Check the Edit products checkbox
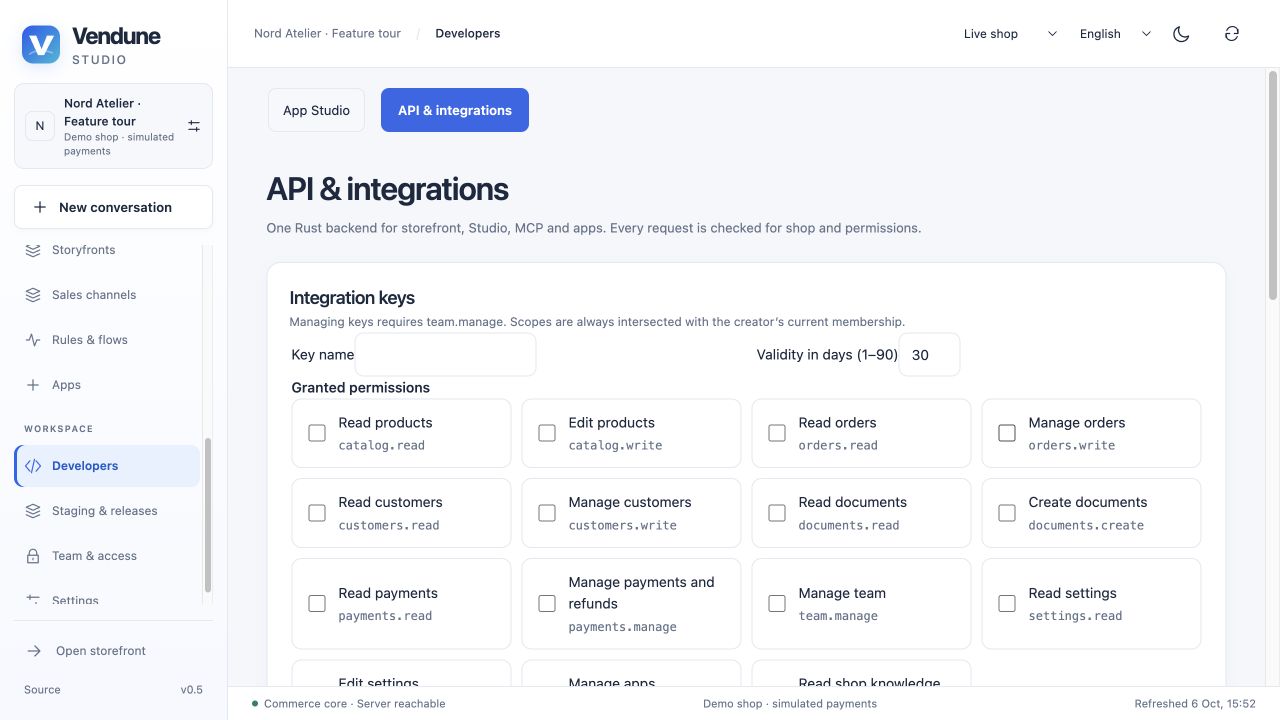The width and height of the screenshot is (1280, 720). pyautogui.click(x=547, y=433)
